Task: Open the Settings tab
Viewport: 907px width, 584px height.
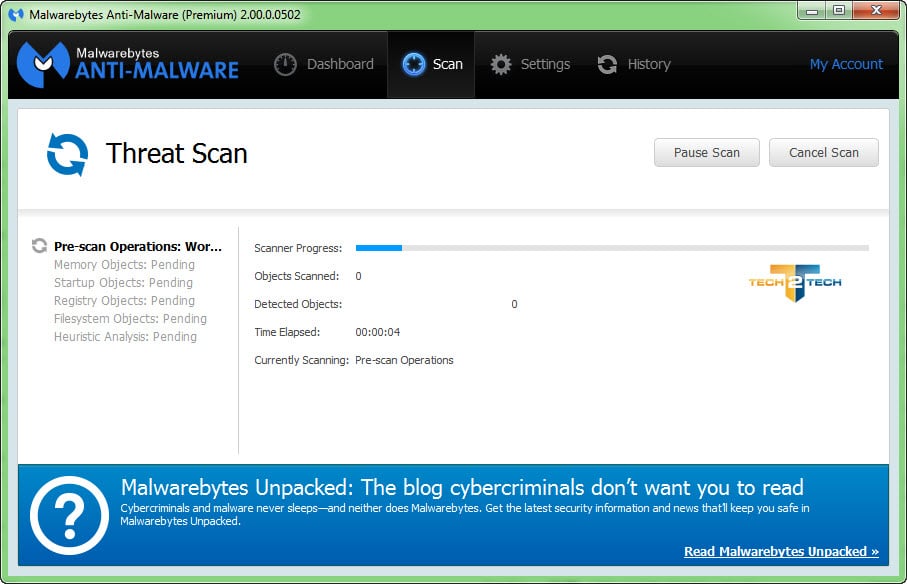Action: click(x=530, y=64)
